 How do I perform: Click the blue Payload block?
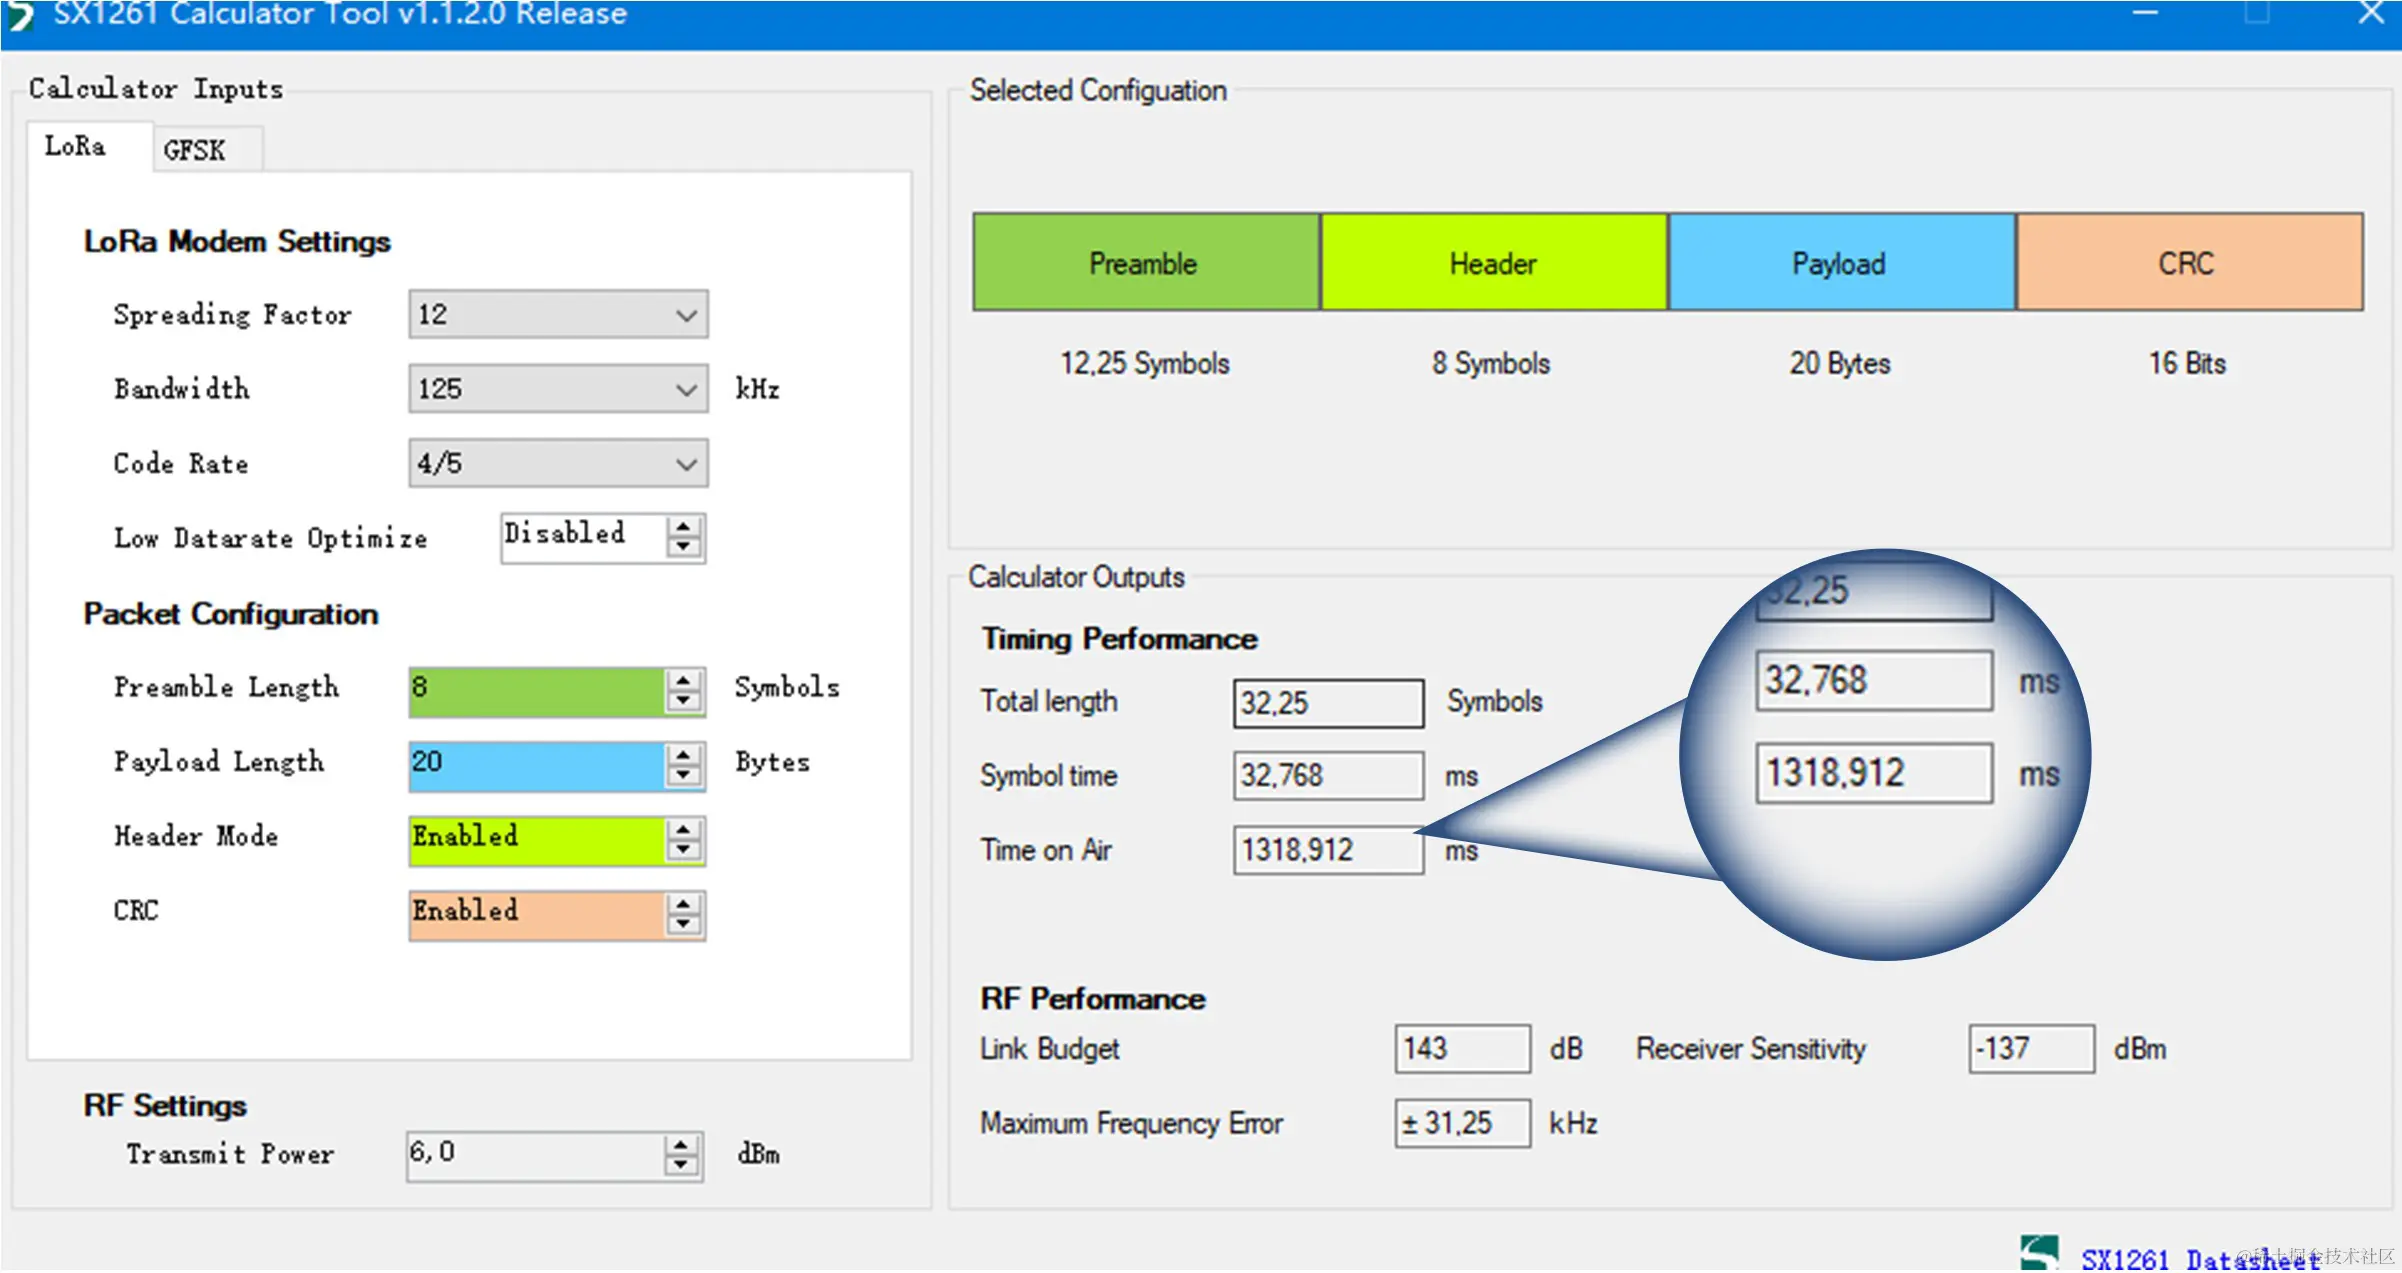(x=1840, y=263)
